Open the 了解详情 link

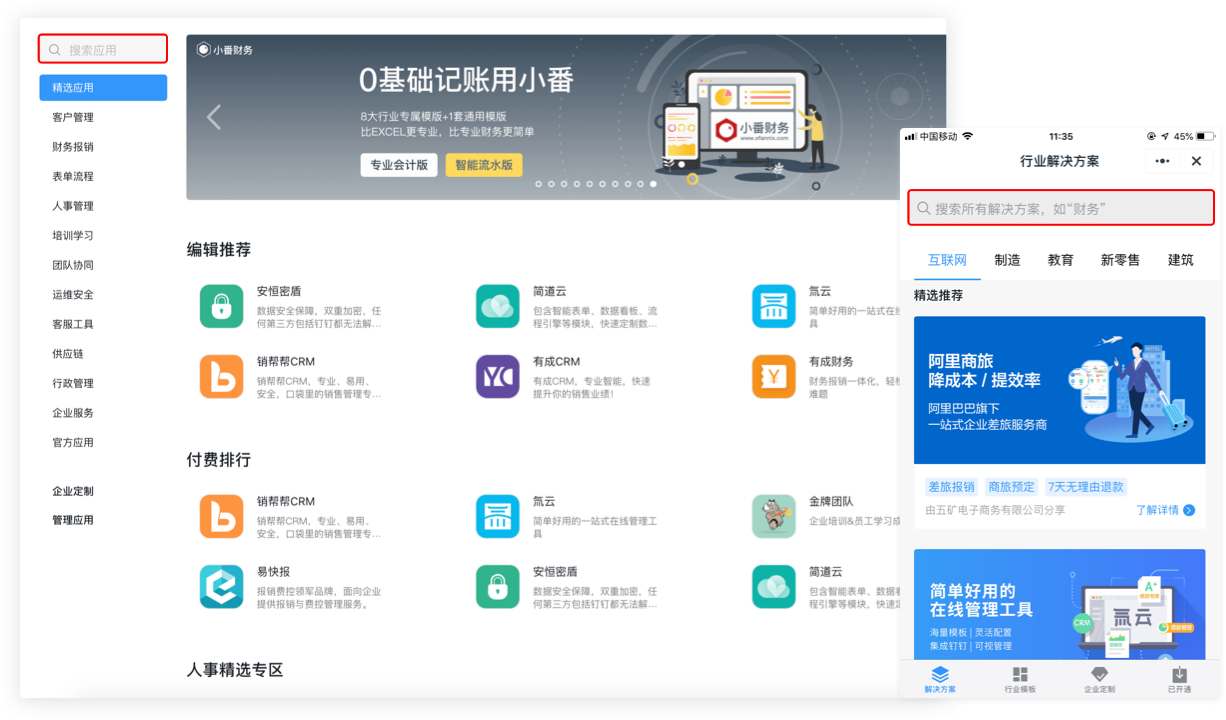click(x=1157, y=510)
